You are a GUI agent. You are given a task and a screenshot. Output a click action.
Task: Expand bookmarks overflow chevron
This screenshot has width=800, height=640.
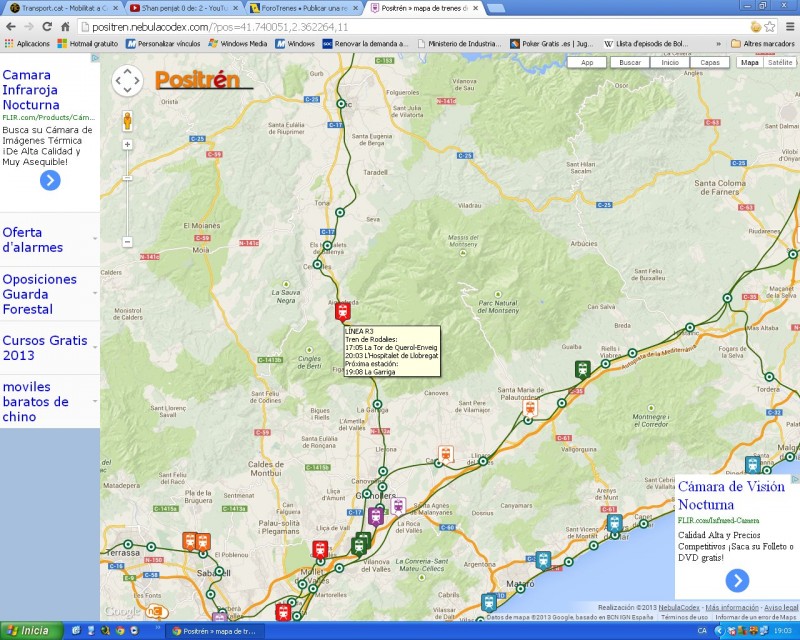pyautogui.click(x=718, y=44)
